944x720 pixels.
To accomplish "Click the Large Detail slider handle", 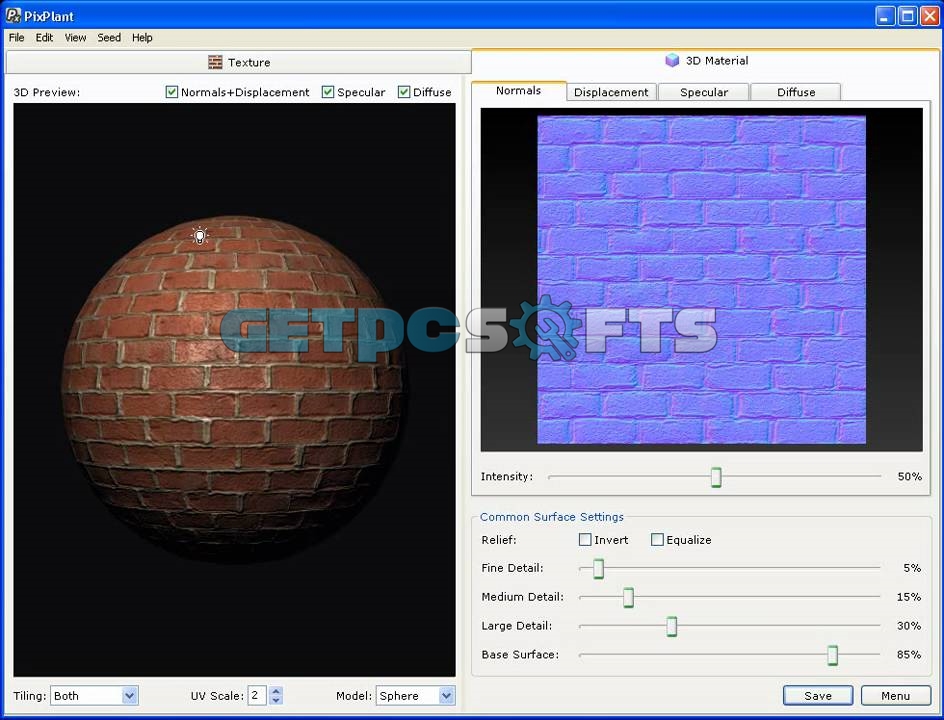I will [x=672, y=626].
